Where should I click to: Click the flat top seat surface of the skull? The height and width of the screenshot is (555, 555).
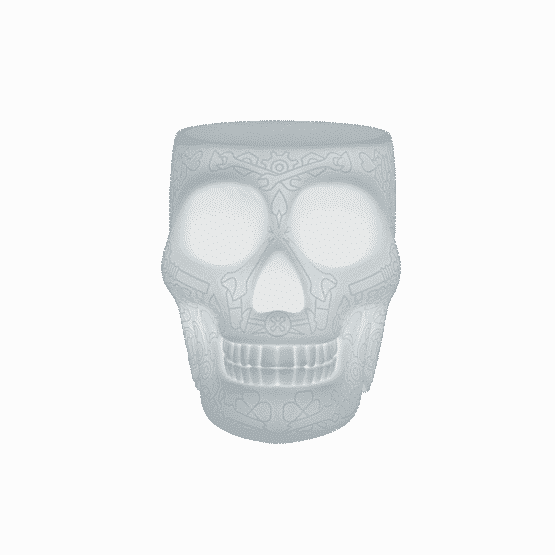click(282, 132)
